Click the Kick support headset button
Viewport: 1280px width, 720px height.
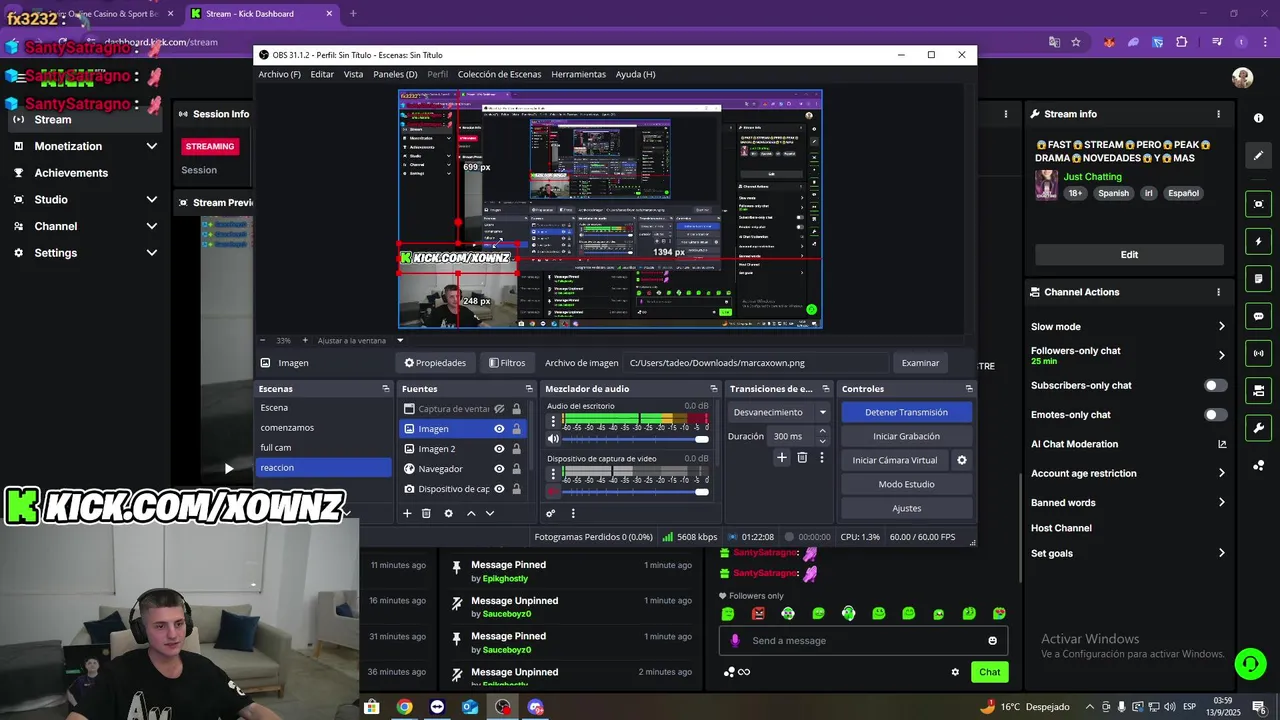1249,663
